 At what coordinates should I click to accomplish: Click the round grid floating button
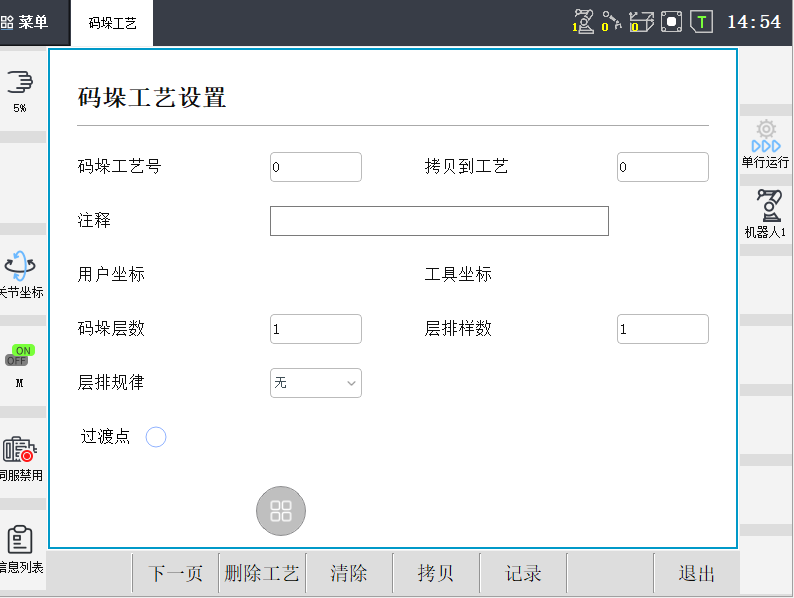click(x=281, y=511)
